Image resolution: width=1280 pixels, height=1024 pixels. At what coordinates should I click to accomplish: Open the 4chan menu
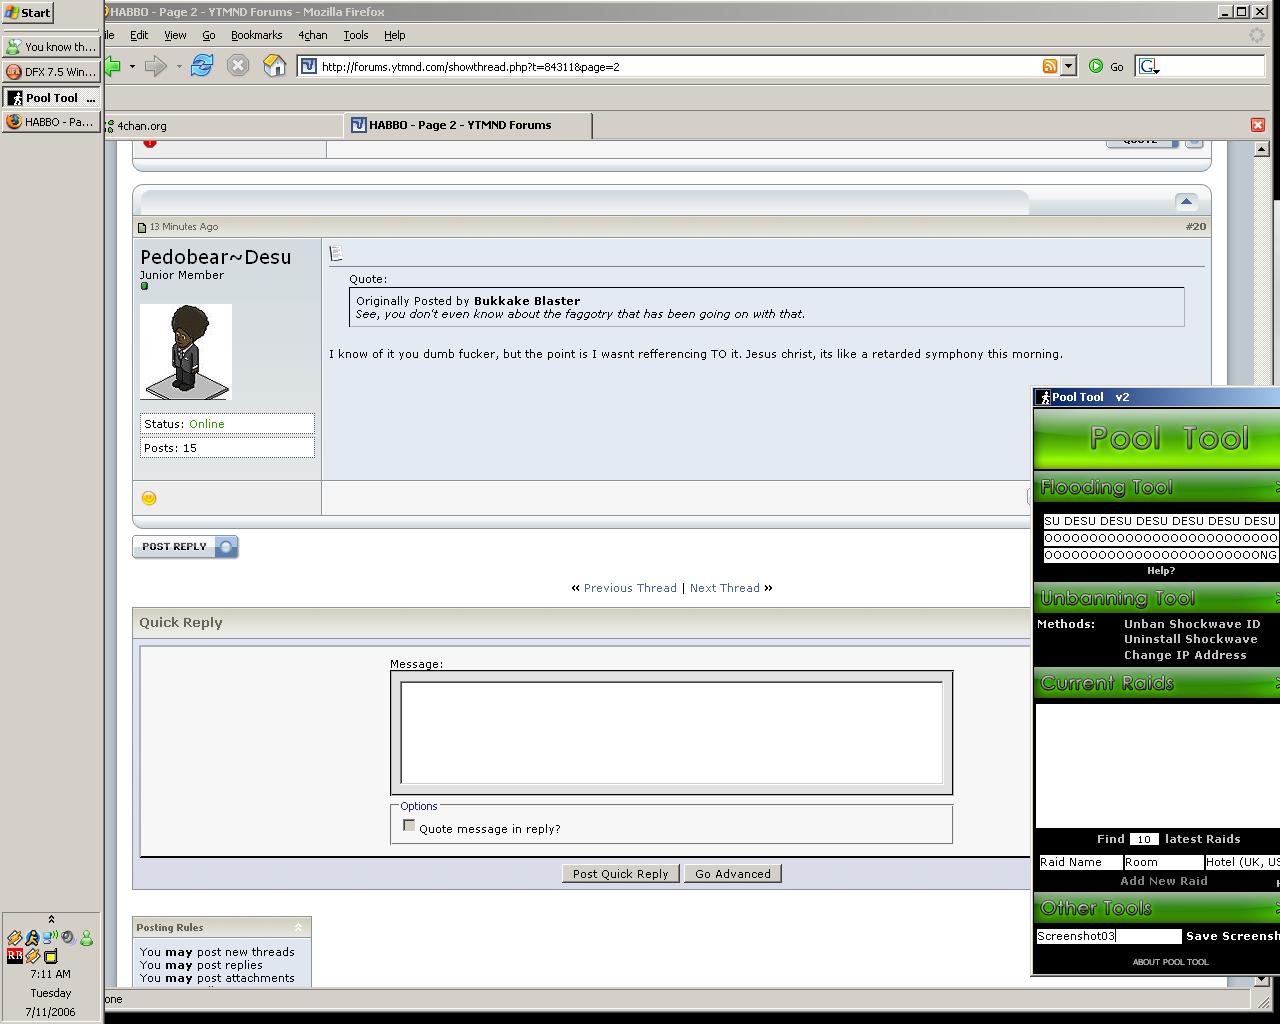(312, 35)
